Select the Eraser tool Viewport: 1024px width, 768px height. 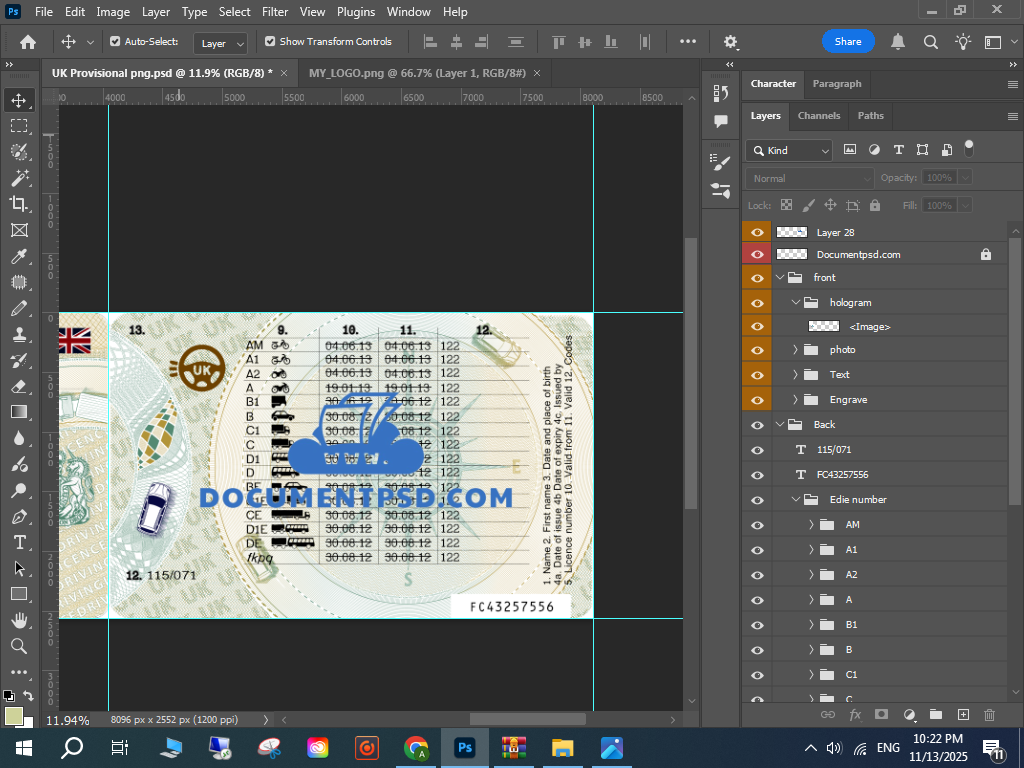pos(19,386)
